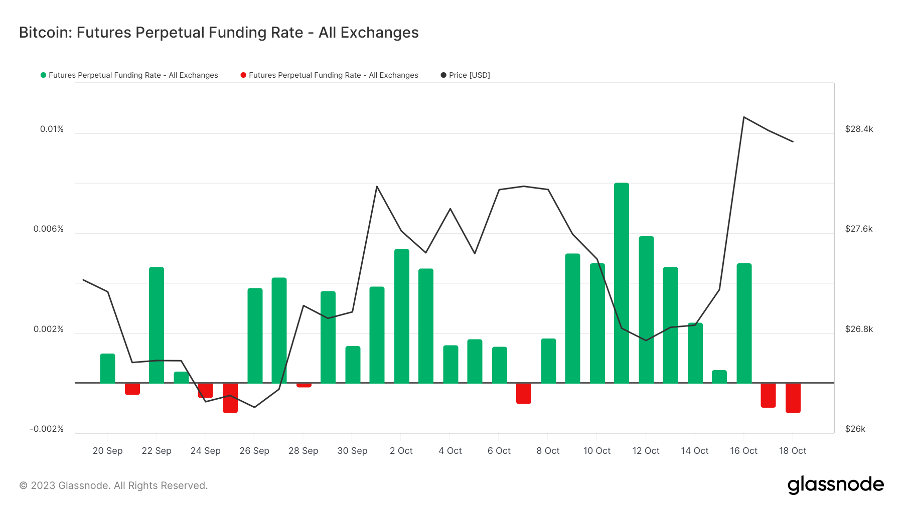Click the $26k right axis label
904x508 pixels.
(856, 430)
